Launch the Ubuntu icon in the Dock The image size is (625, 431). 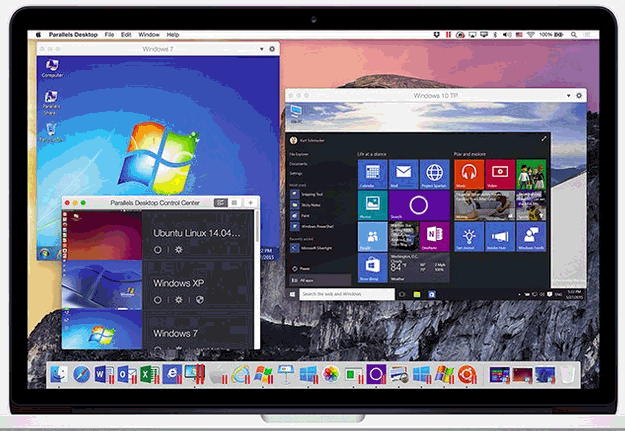click(x=467, y=374)
